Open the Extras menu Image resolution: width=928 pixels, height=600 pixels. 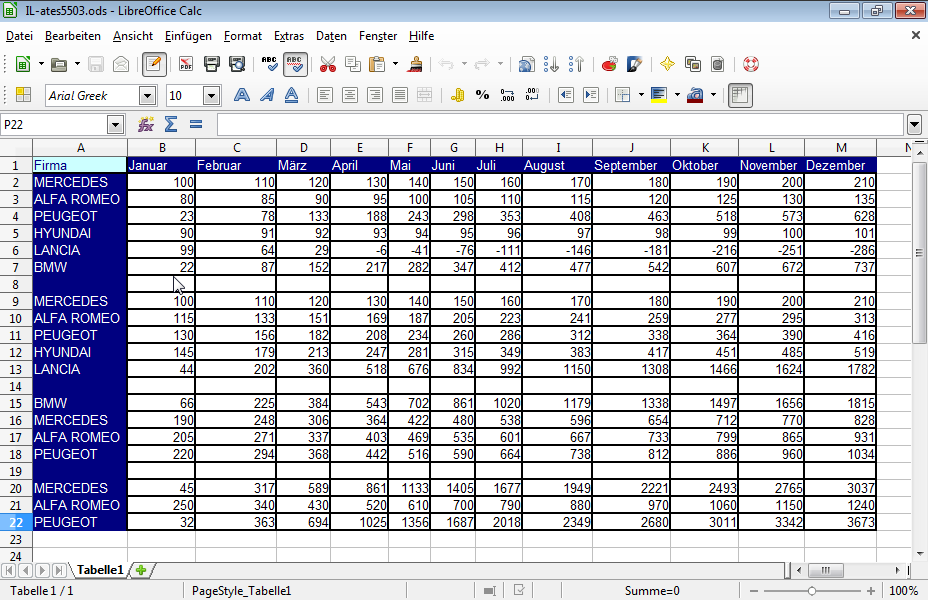[x=289, y=36]
